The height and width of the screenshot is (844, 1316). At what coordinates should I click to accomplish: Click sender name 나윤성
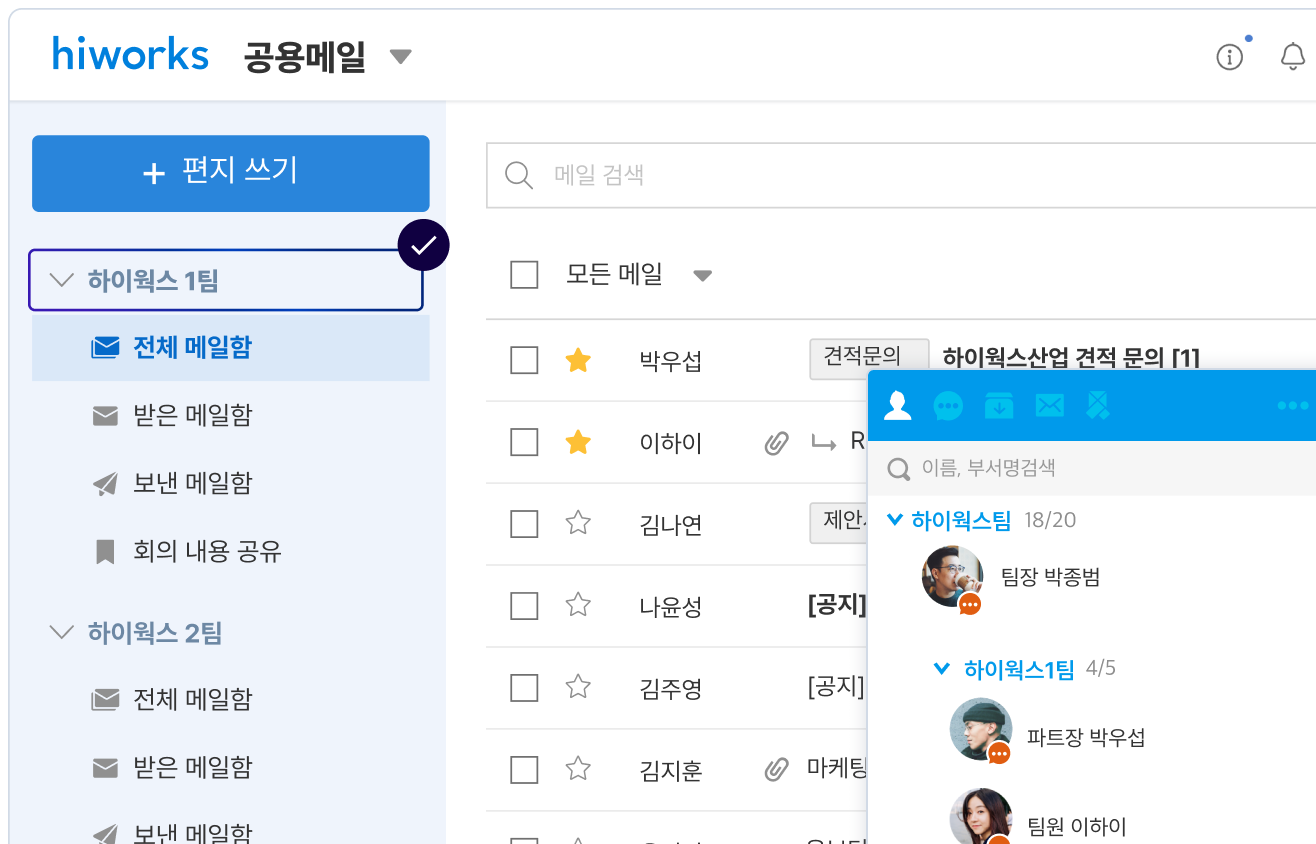[x=671, y=606]
